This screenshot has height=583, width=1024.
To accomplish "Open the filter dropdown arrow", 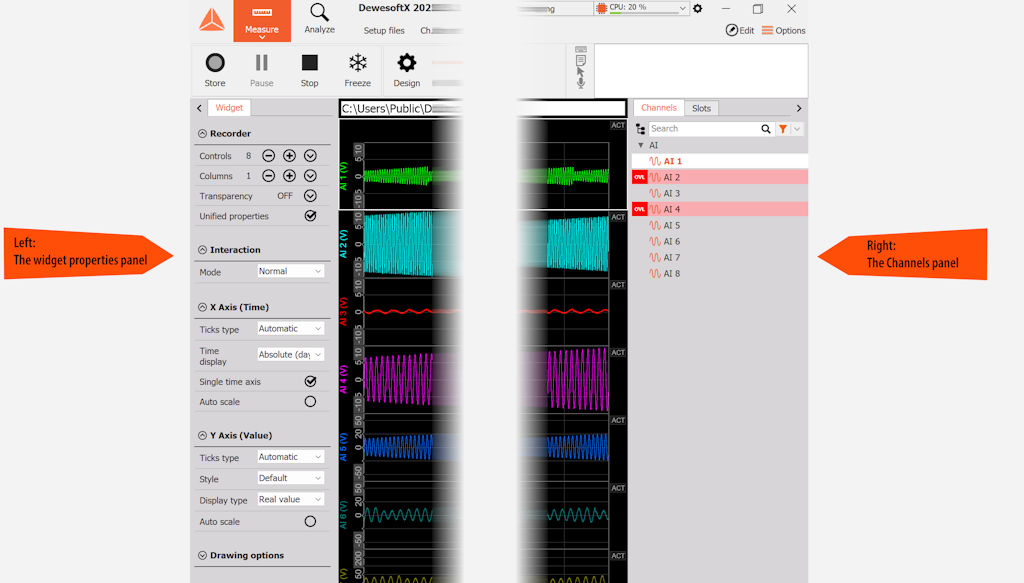I will tap(797, 129).
